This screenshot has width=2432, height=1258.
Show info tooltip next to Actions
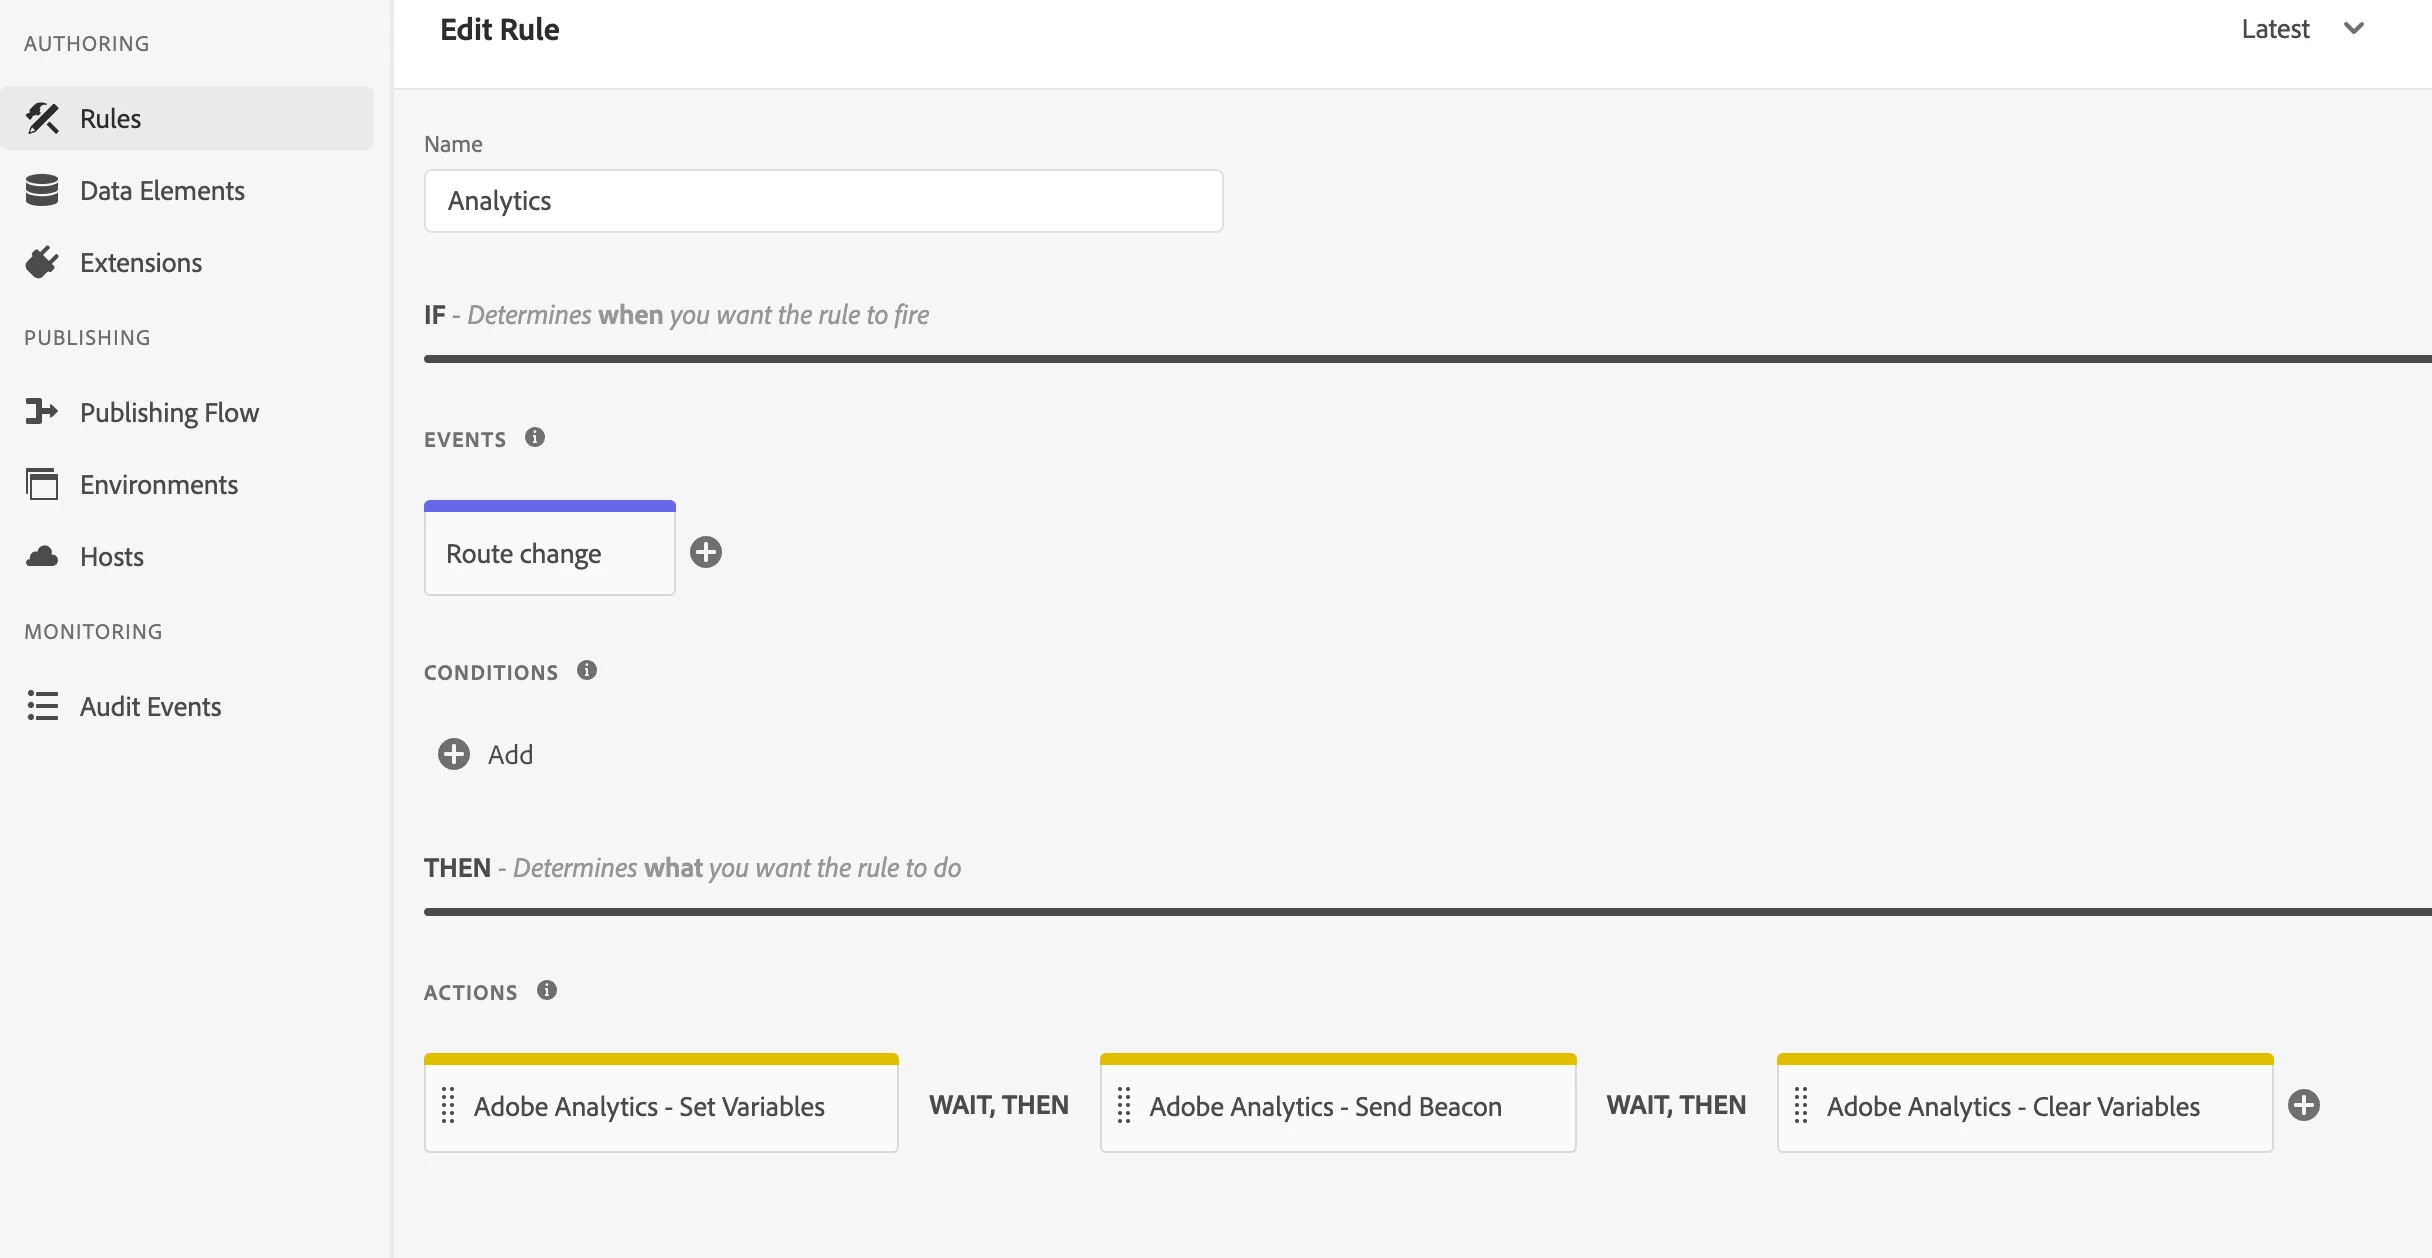tap(547, 990)
